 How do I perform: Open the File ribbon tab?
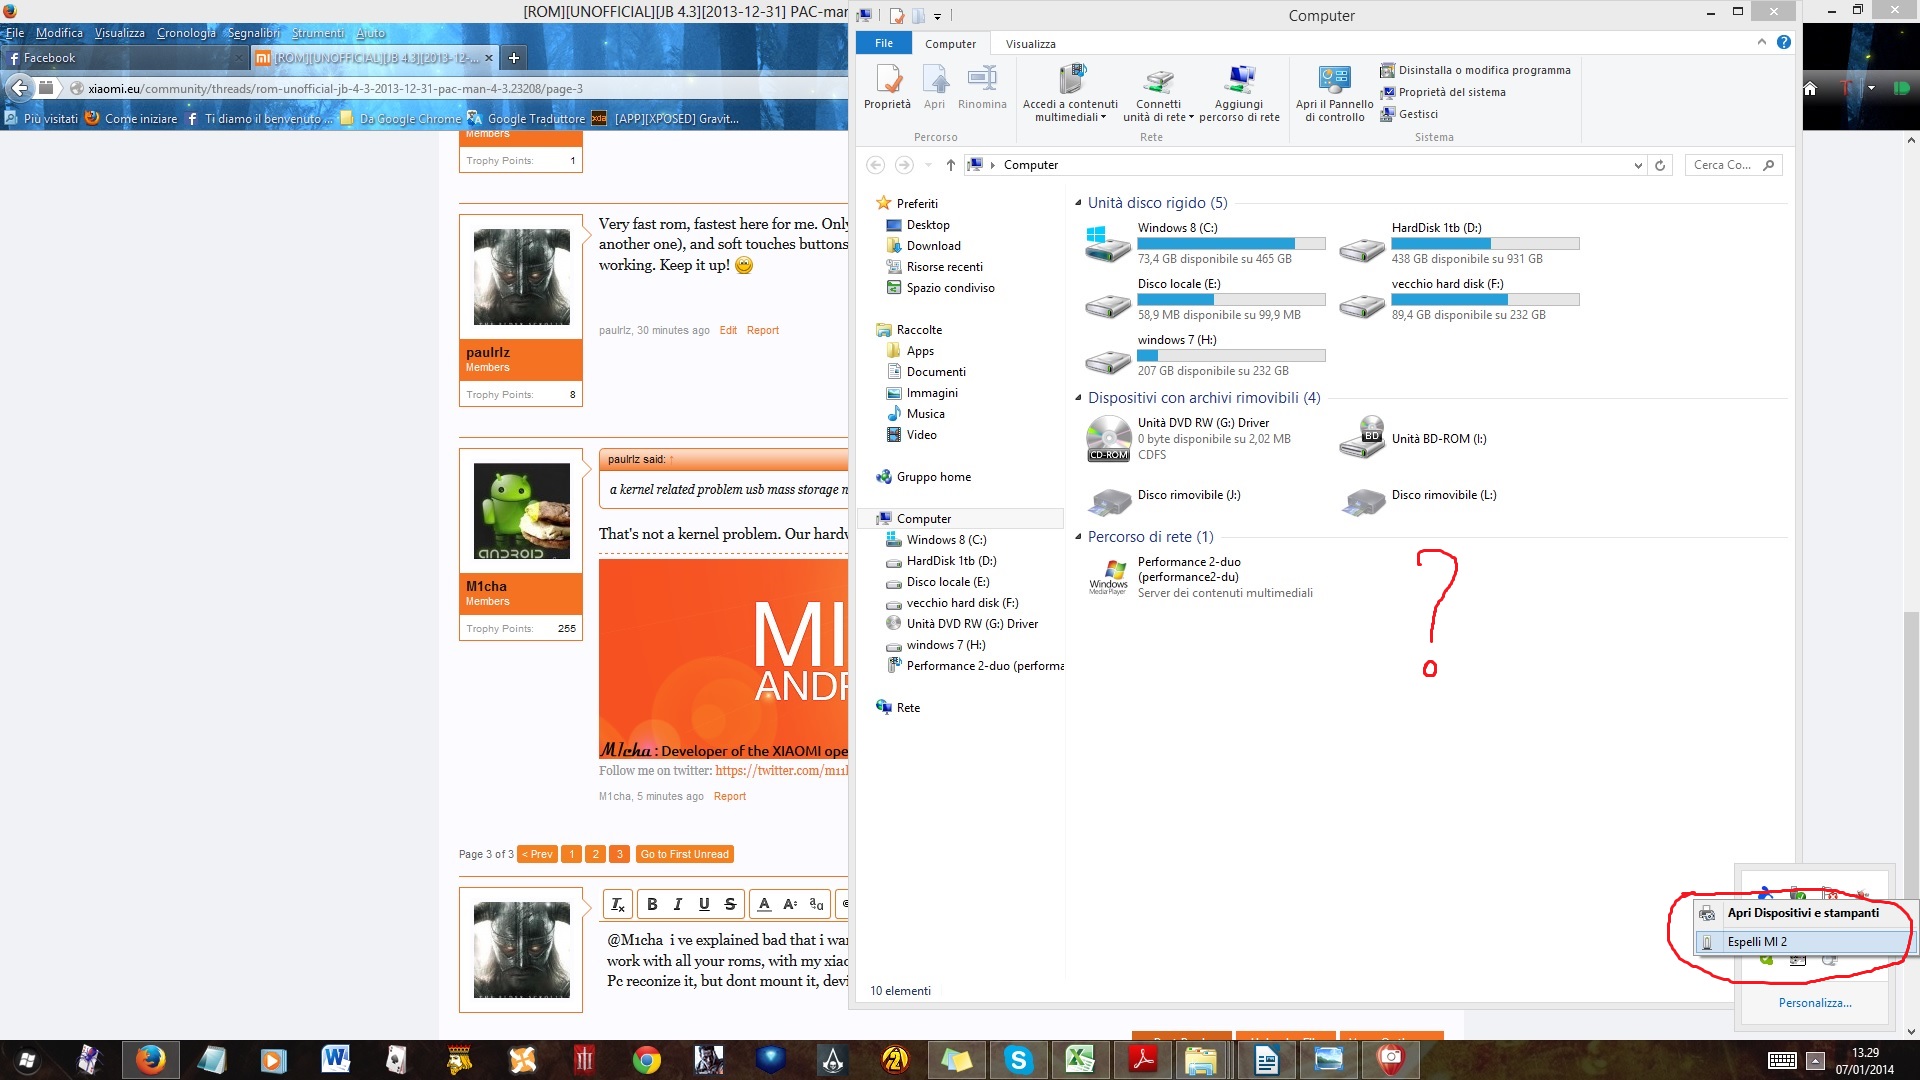point(884,43)
